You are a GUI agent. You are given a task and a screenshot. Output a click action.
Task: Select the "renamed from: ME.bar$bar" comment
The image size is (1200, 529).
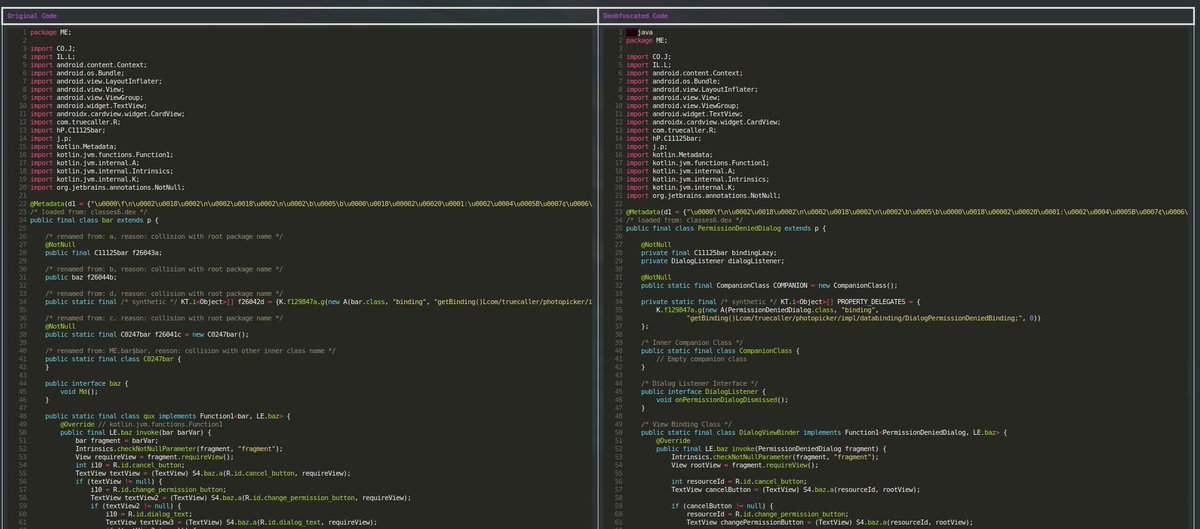[190, 350]
